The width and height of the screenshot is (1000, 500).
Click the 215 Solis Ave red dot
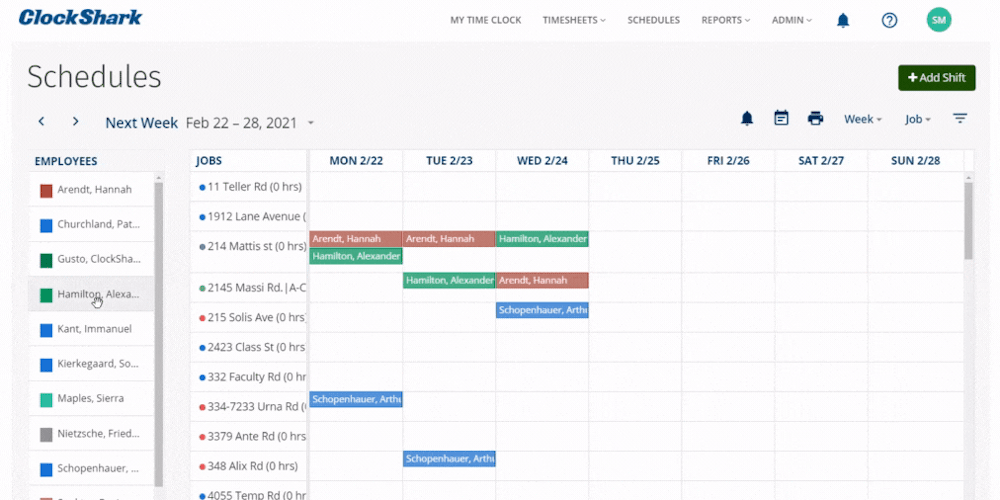tap(202, 318)
